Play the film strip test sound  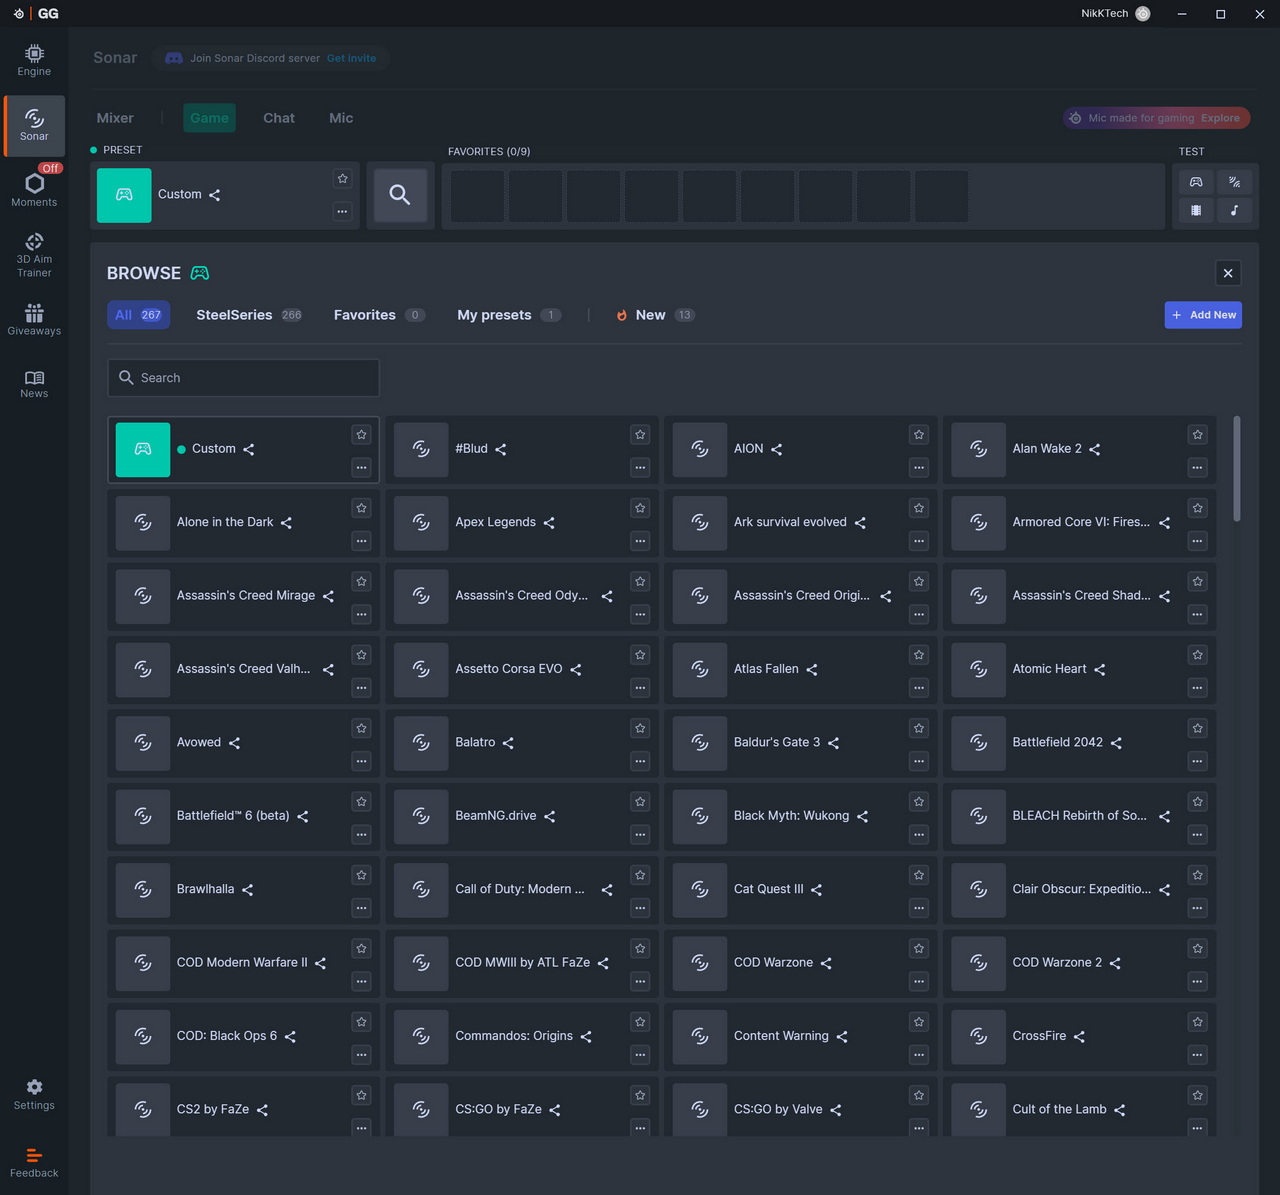(x=1196, y=210)
